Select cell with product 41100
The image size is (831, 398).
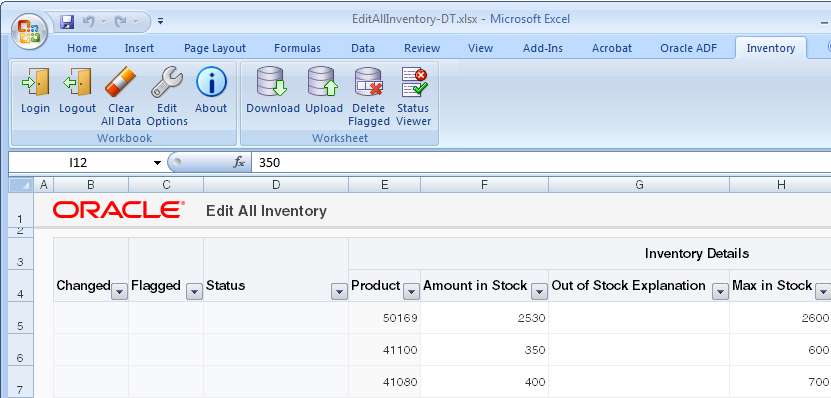pyautogui.click(x=385, y=350)
